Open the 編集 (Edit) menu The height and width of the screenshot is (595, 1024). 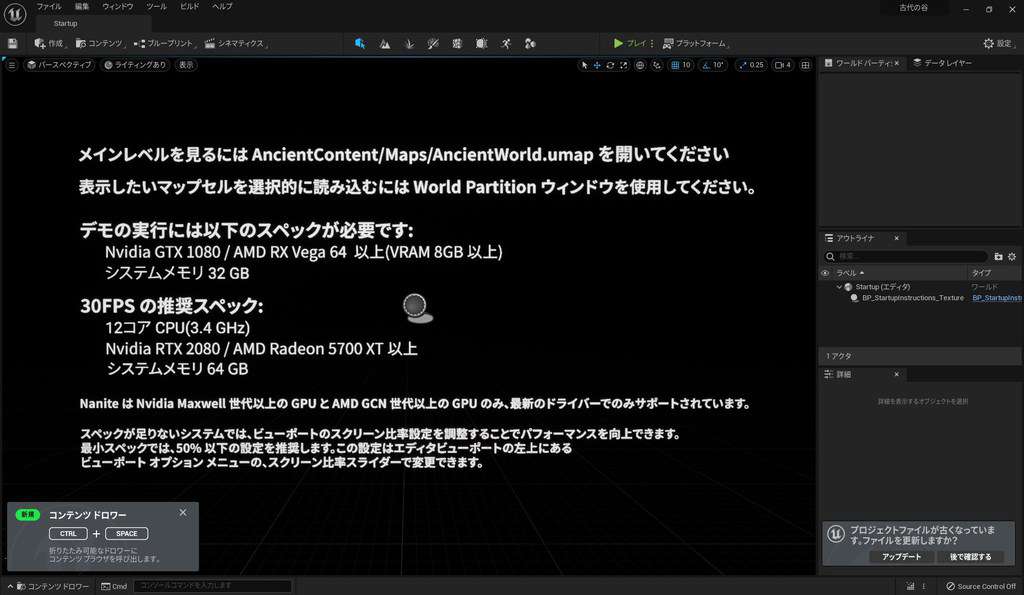pyautogui.click(x=82, y=7)
